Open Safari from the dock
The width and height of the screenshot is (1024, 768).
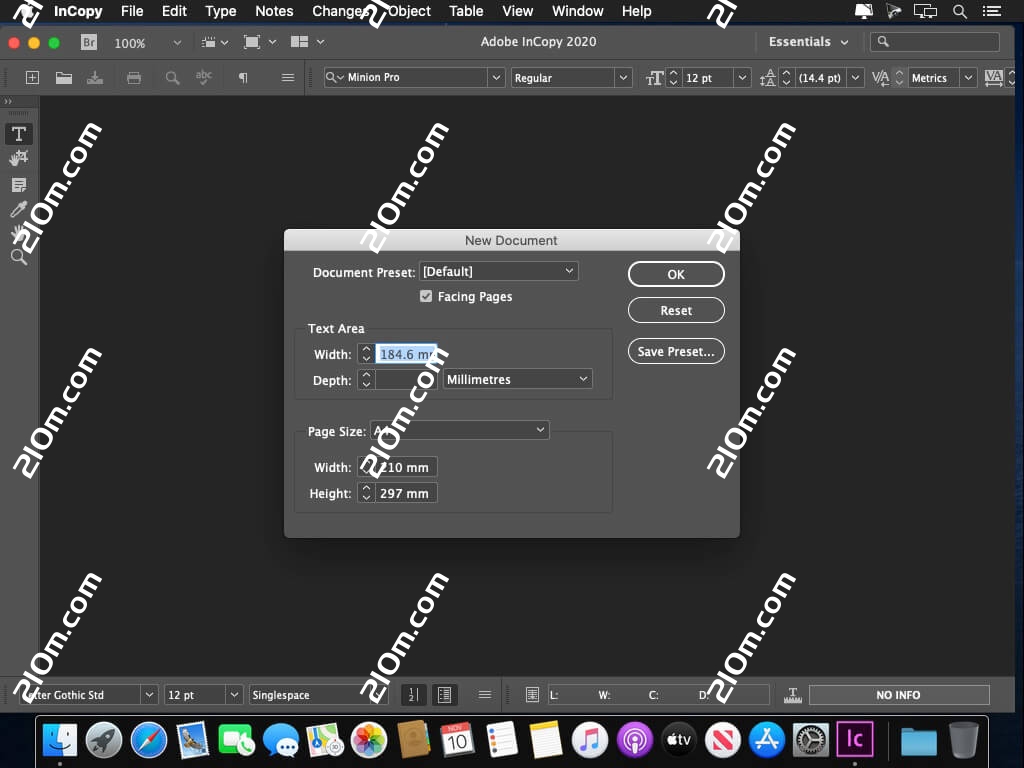pos(148,740)
